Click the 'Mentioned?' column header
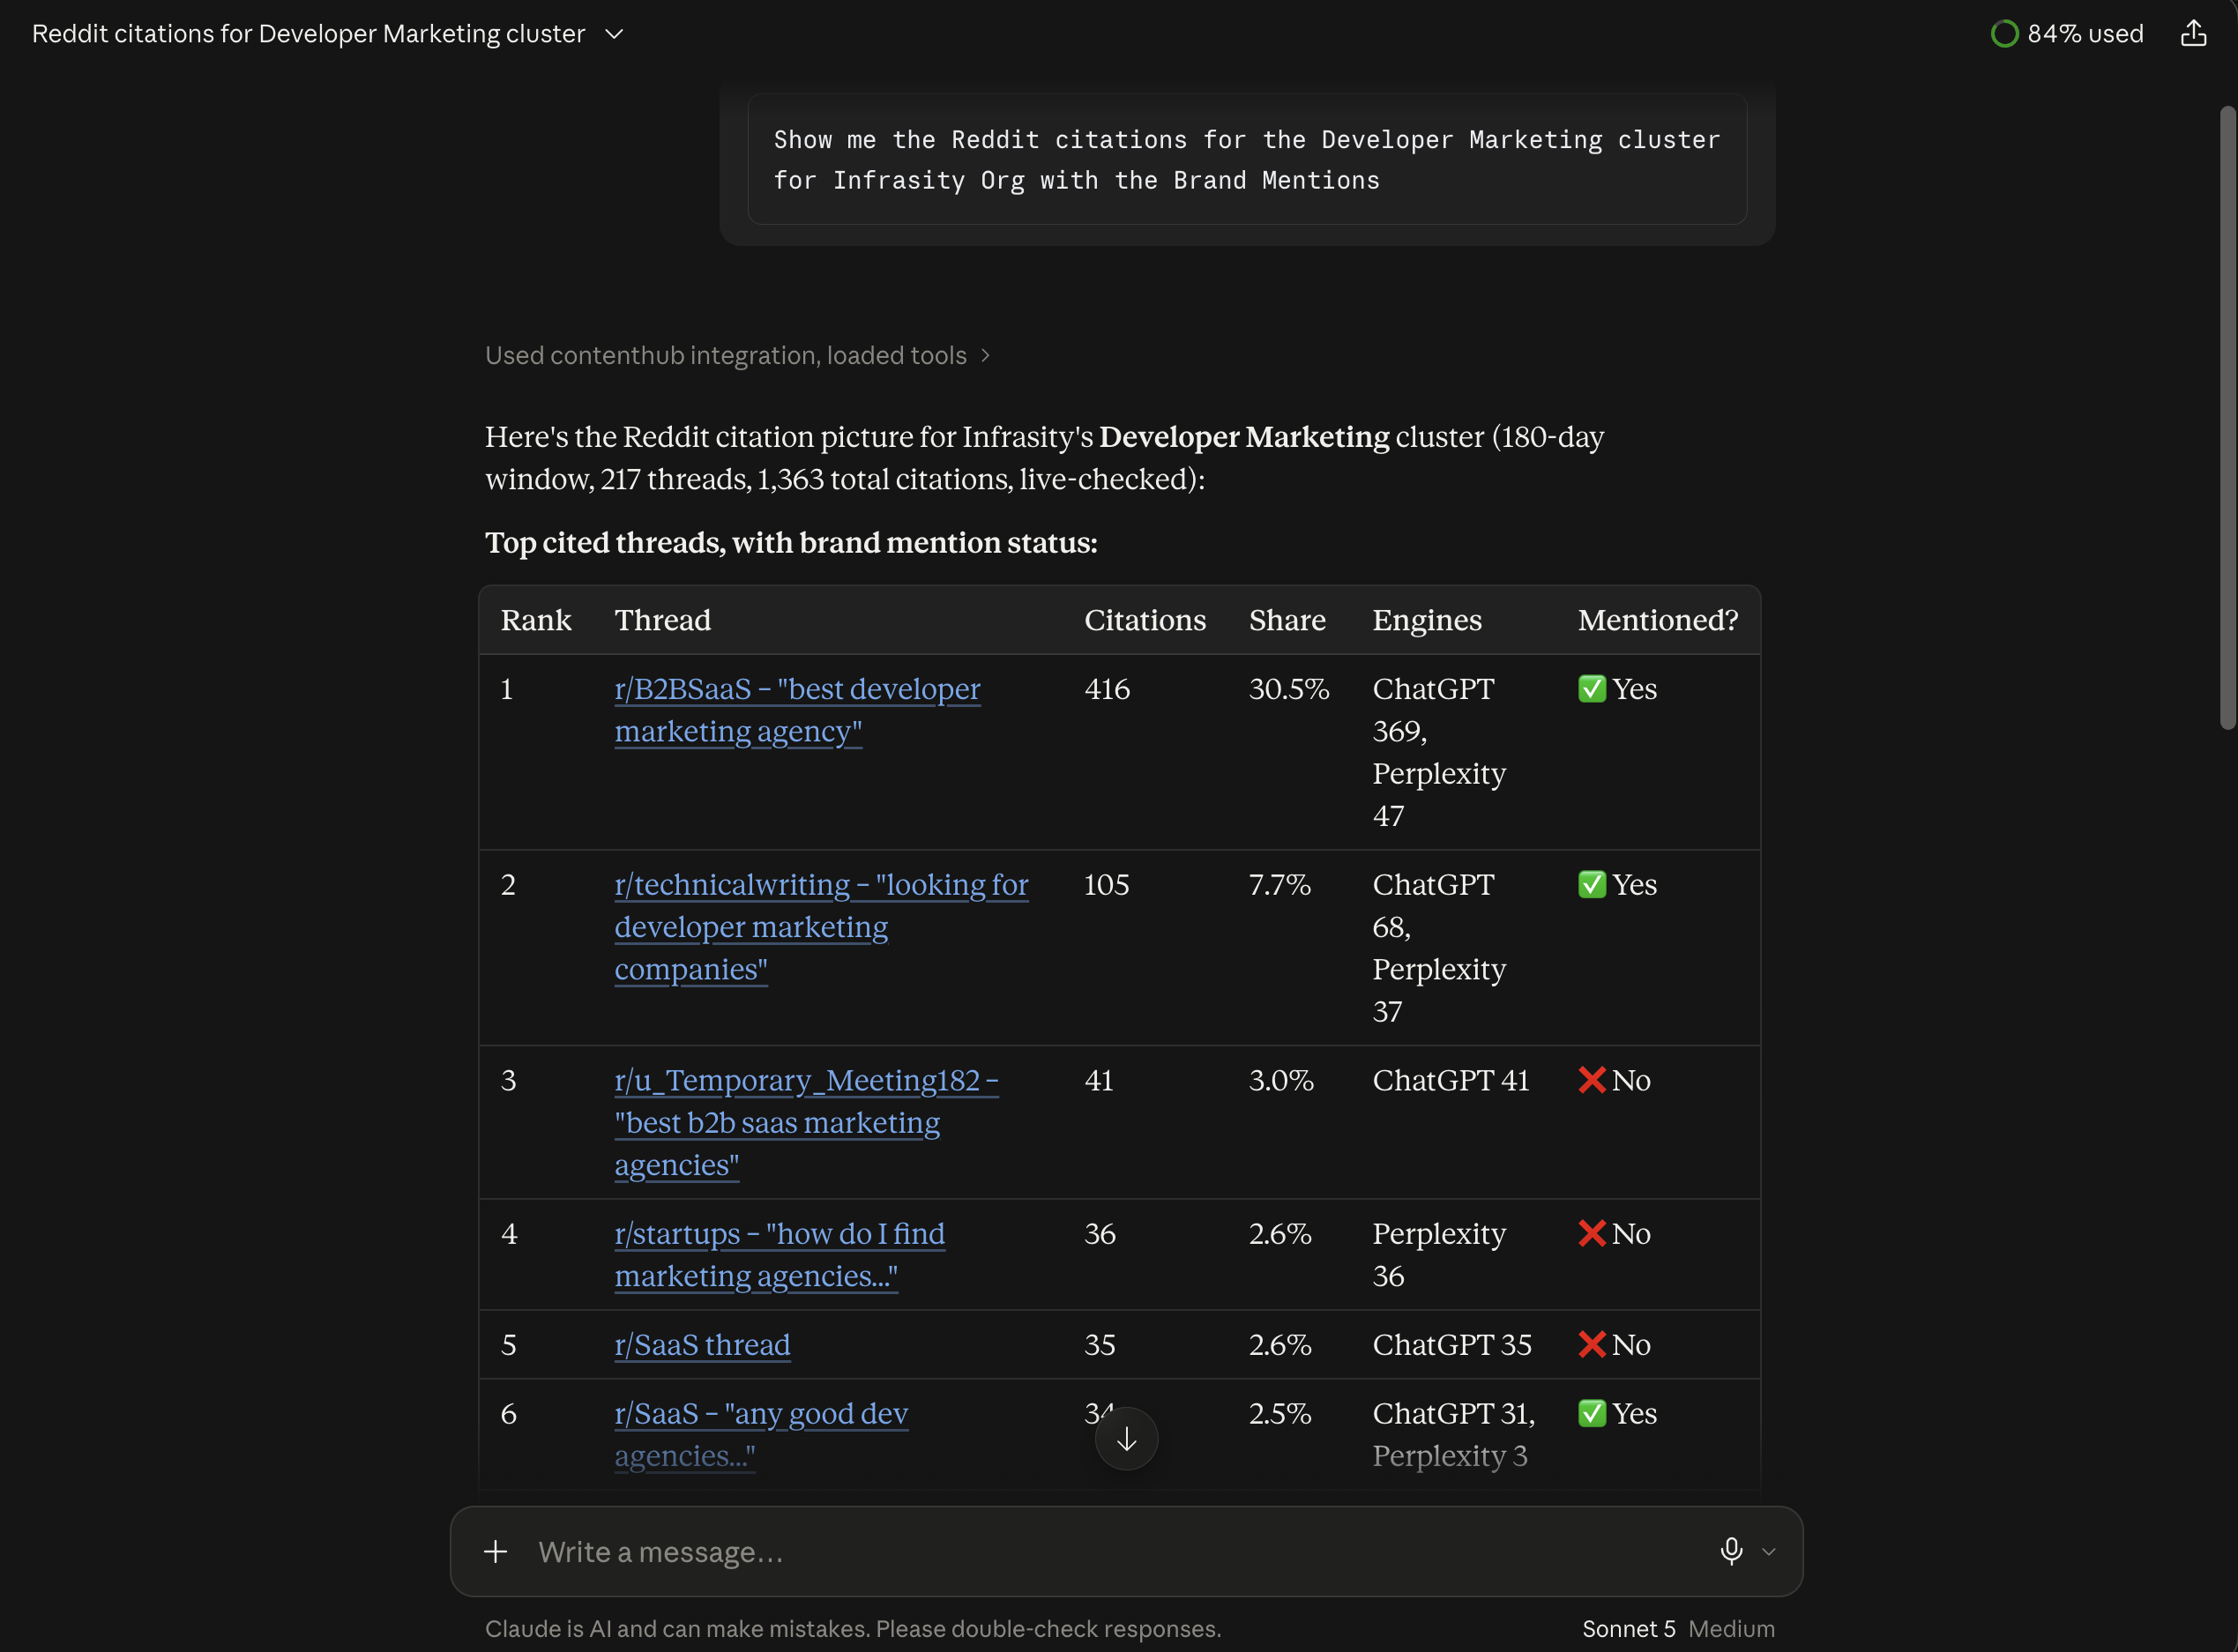The height and width of the screenshot is (1652, 2238). tap(1658, 620)
